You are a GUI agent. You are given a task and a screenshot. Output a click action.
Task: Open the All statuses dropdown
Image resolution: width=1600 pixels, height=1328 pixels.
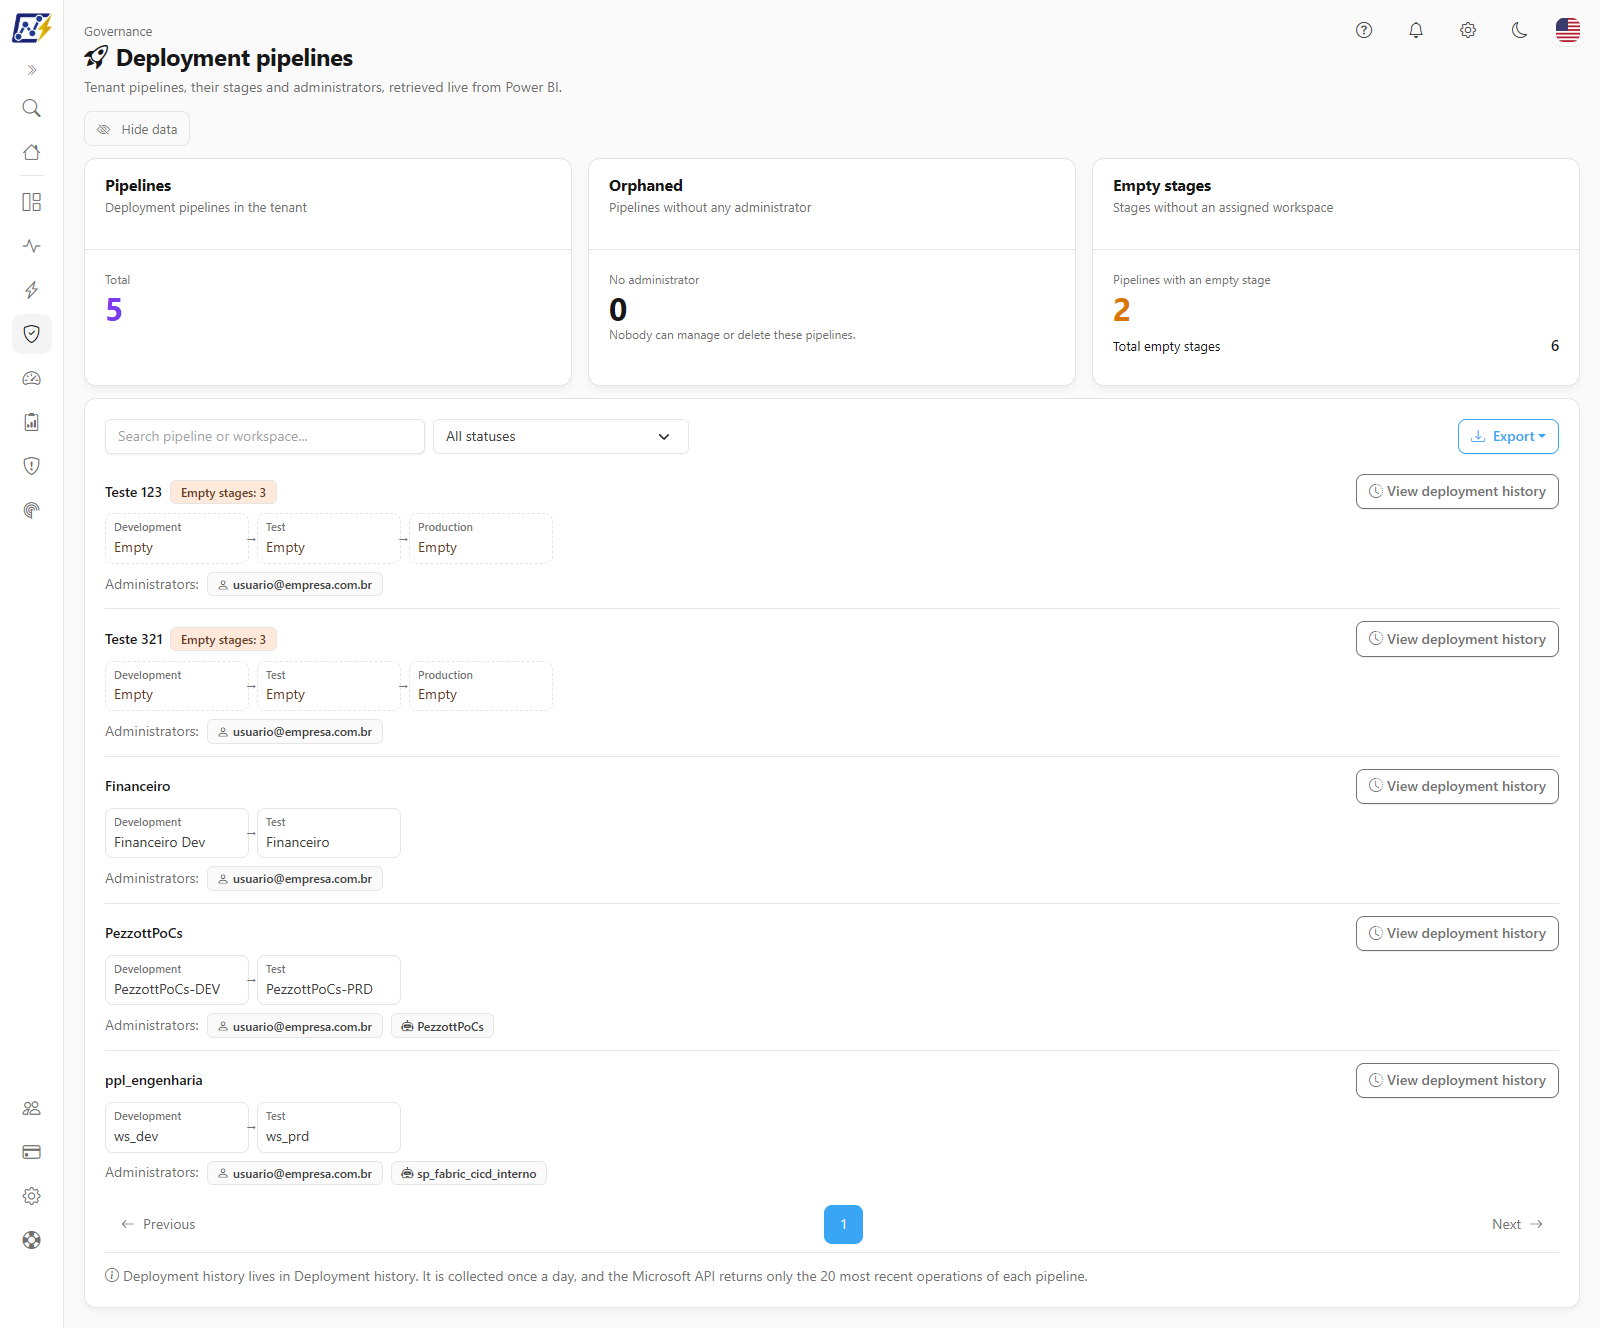tap(561, 437)
